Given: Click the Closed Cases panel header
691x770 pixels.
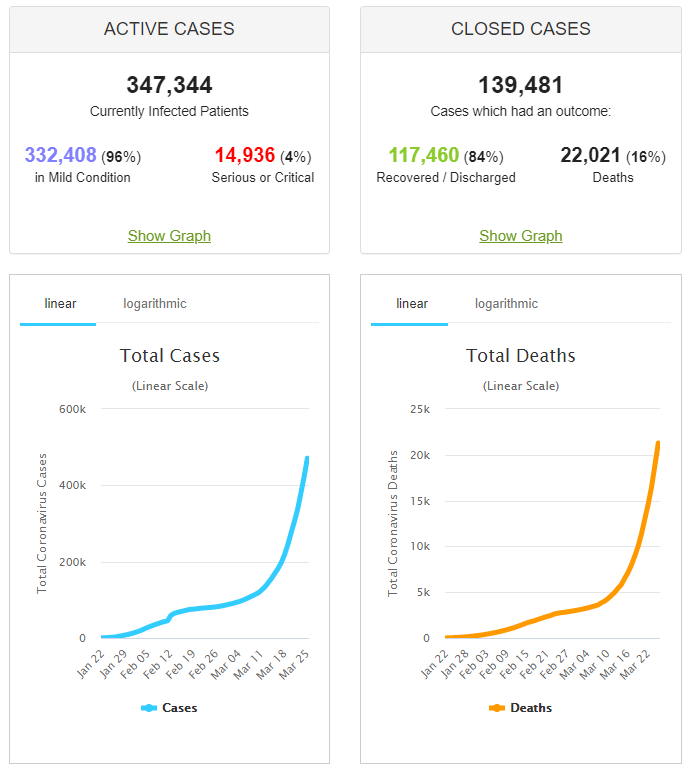Looking at the screenshot, I should pyautogui.click(x=520, y=29).
